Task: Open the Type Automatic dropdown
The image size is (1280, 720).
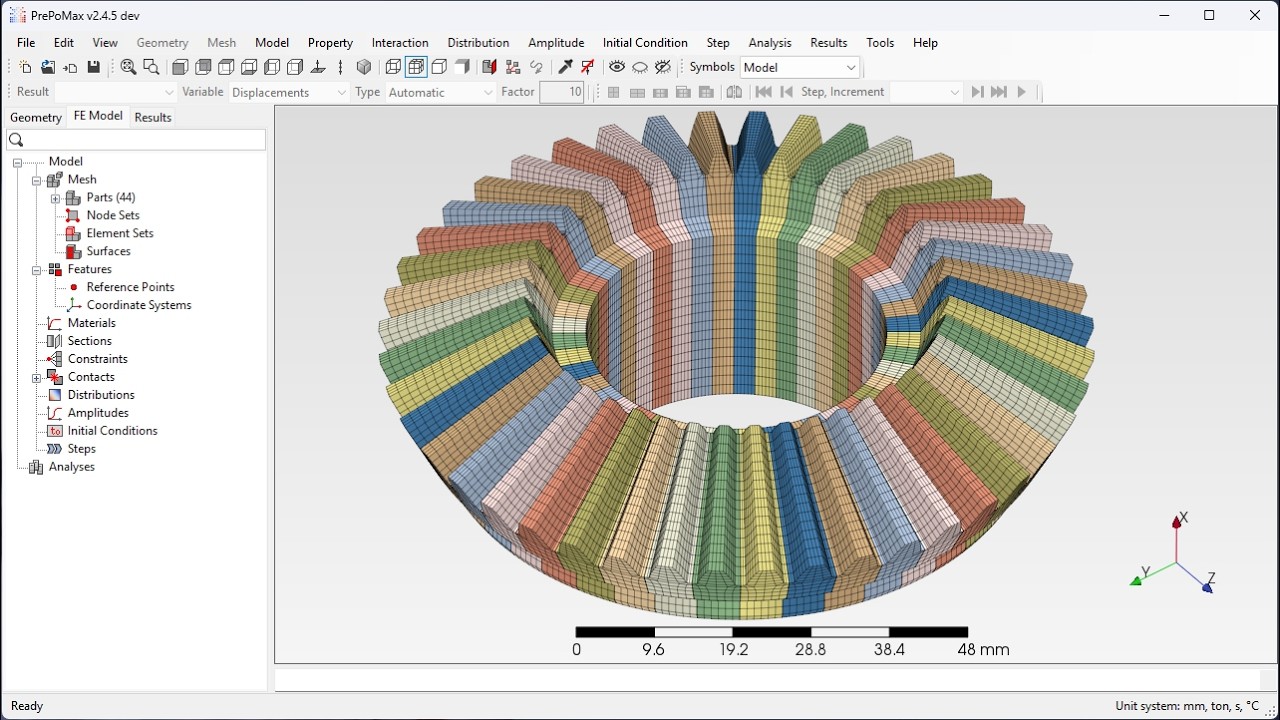Action: point(440,92)
